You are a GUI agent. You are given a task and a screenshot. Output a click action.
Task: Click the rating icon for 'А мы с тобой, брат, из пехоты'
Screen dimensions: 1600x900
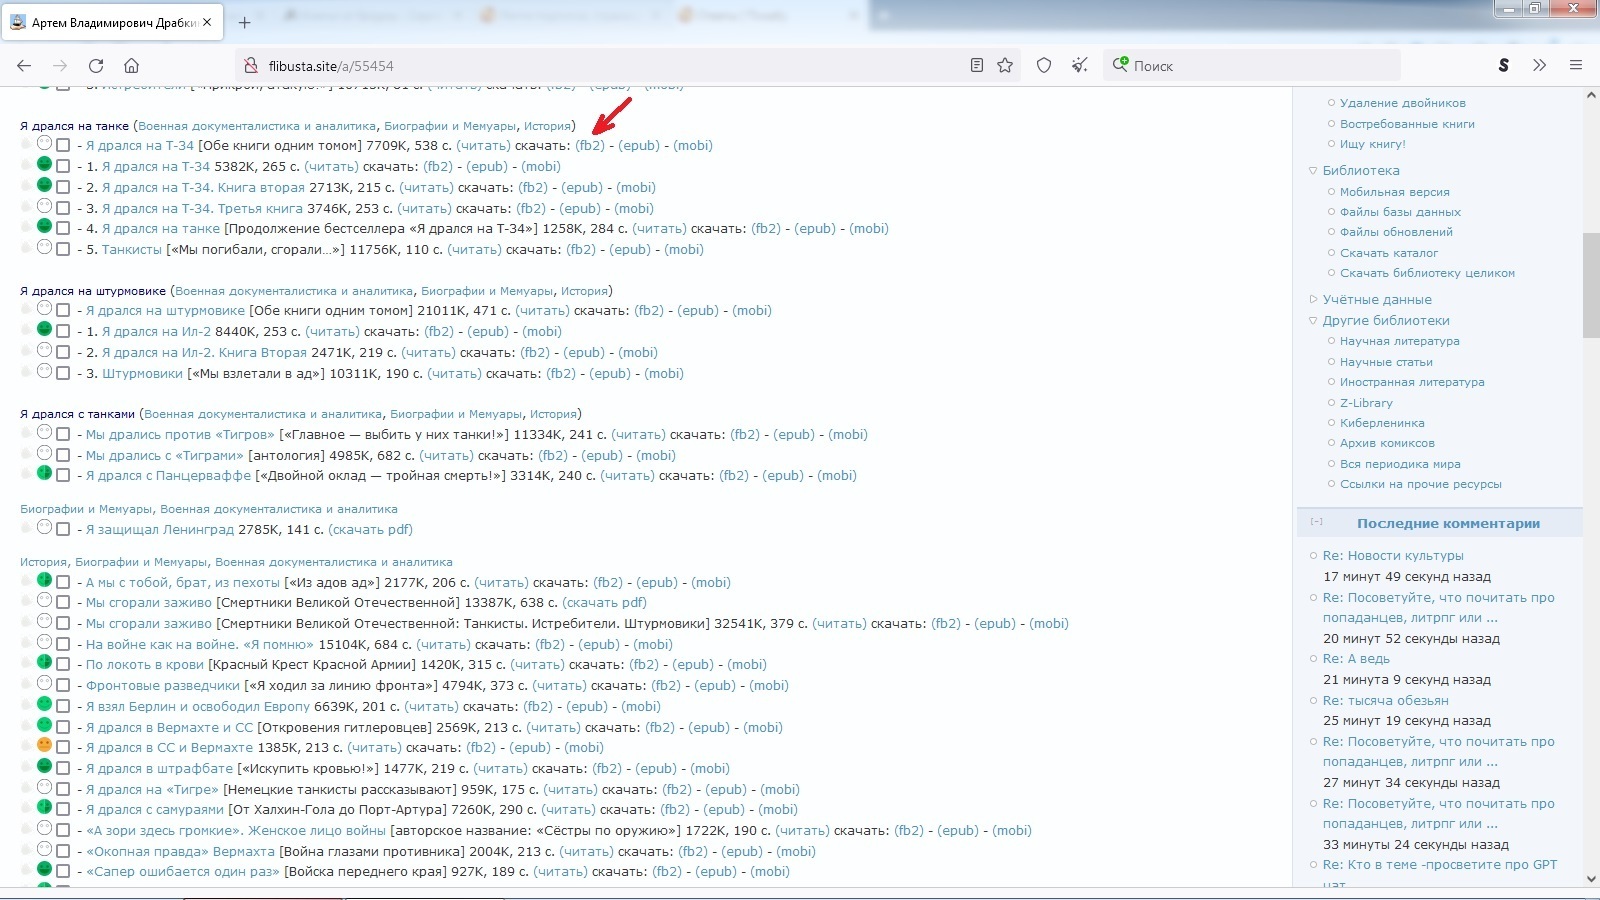[x=44, y=580]
